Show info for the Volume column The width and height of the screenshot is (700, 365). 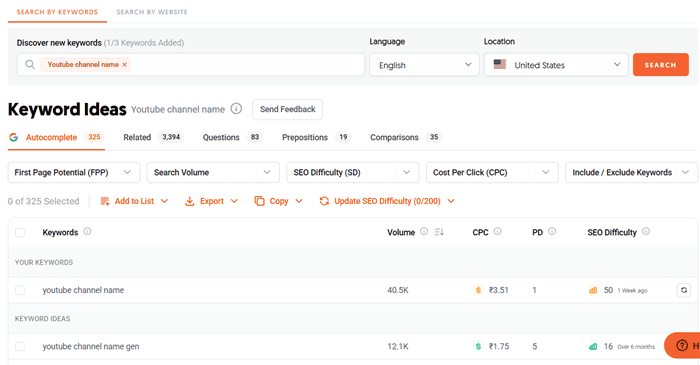[424, 231]
